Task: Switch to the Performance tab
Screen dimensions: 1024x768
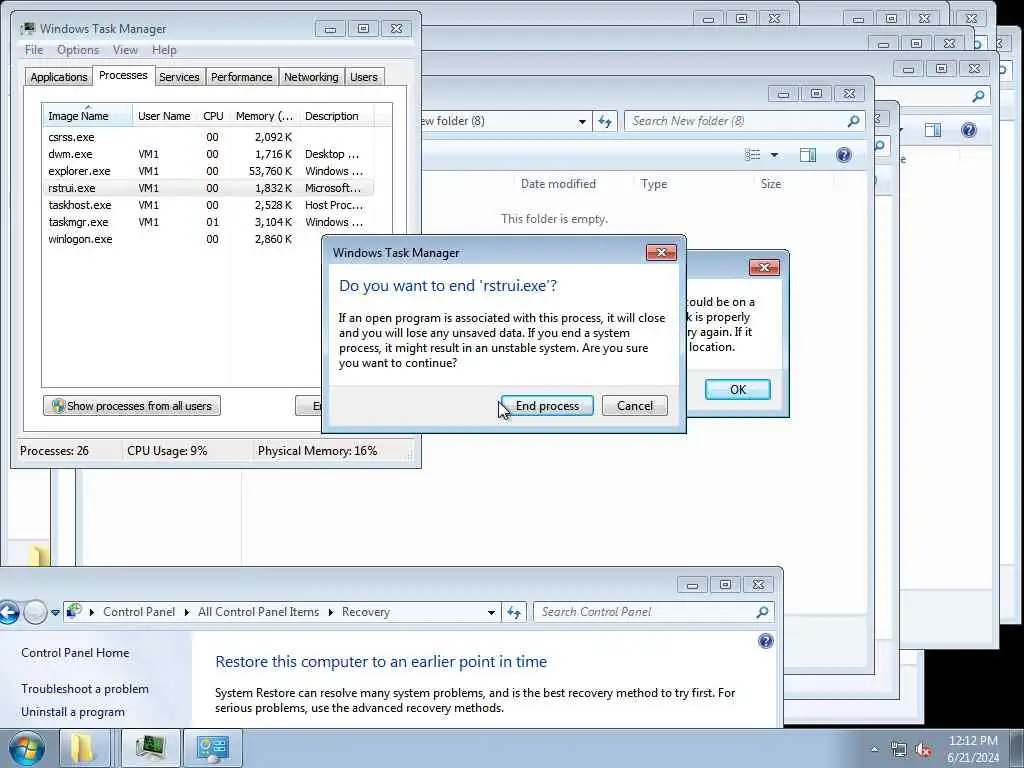Action: (x=242, y=77)
